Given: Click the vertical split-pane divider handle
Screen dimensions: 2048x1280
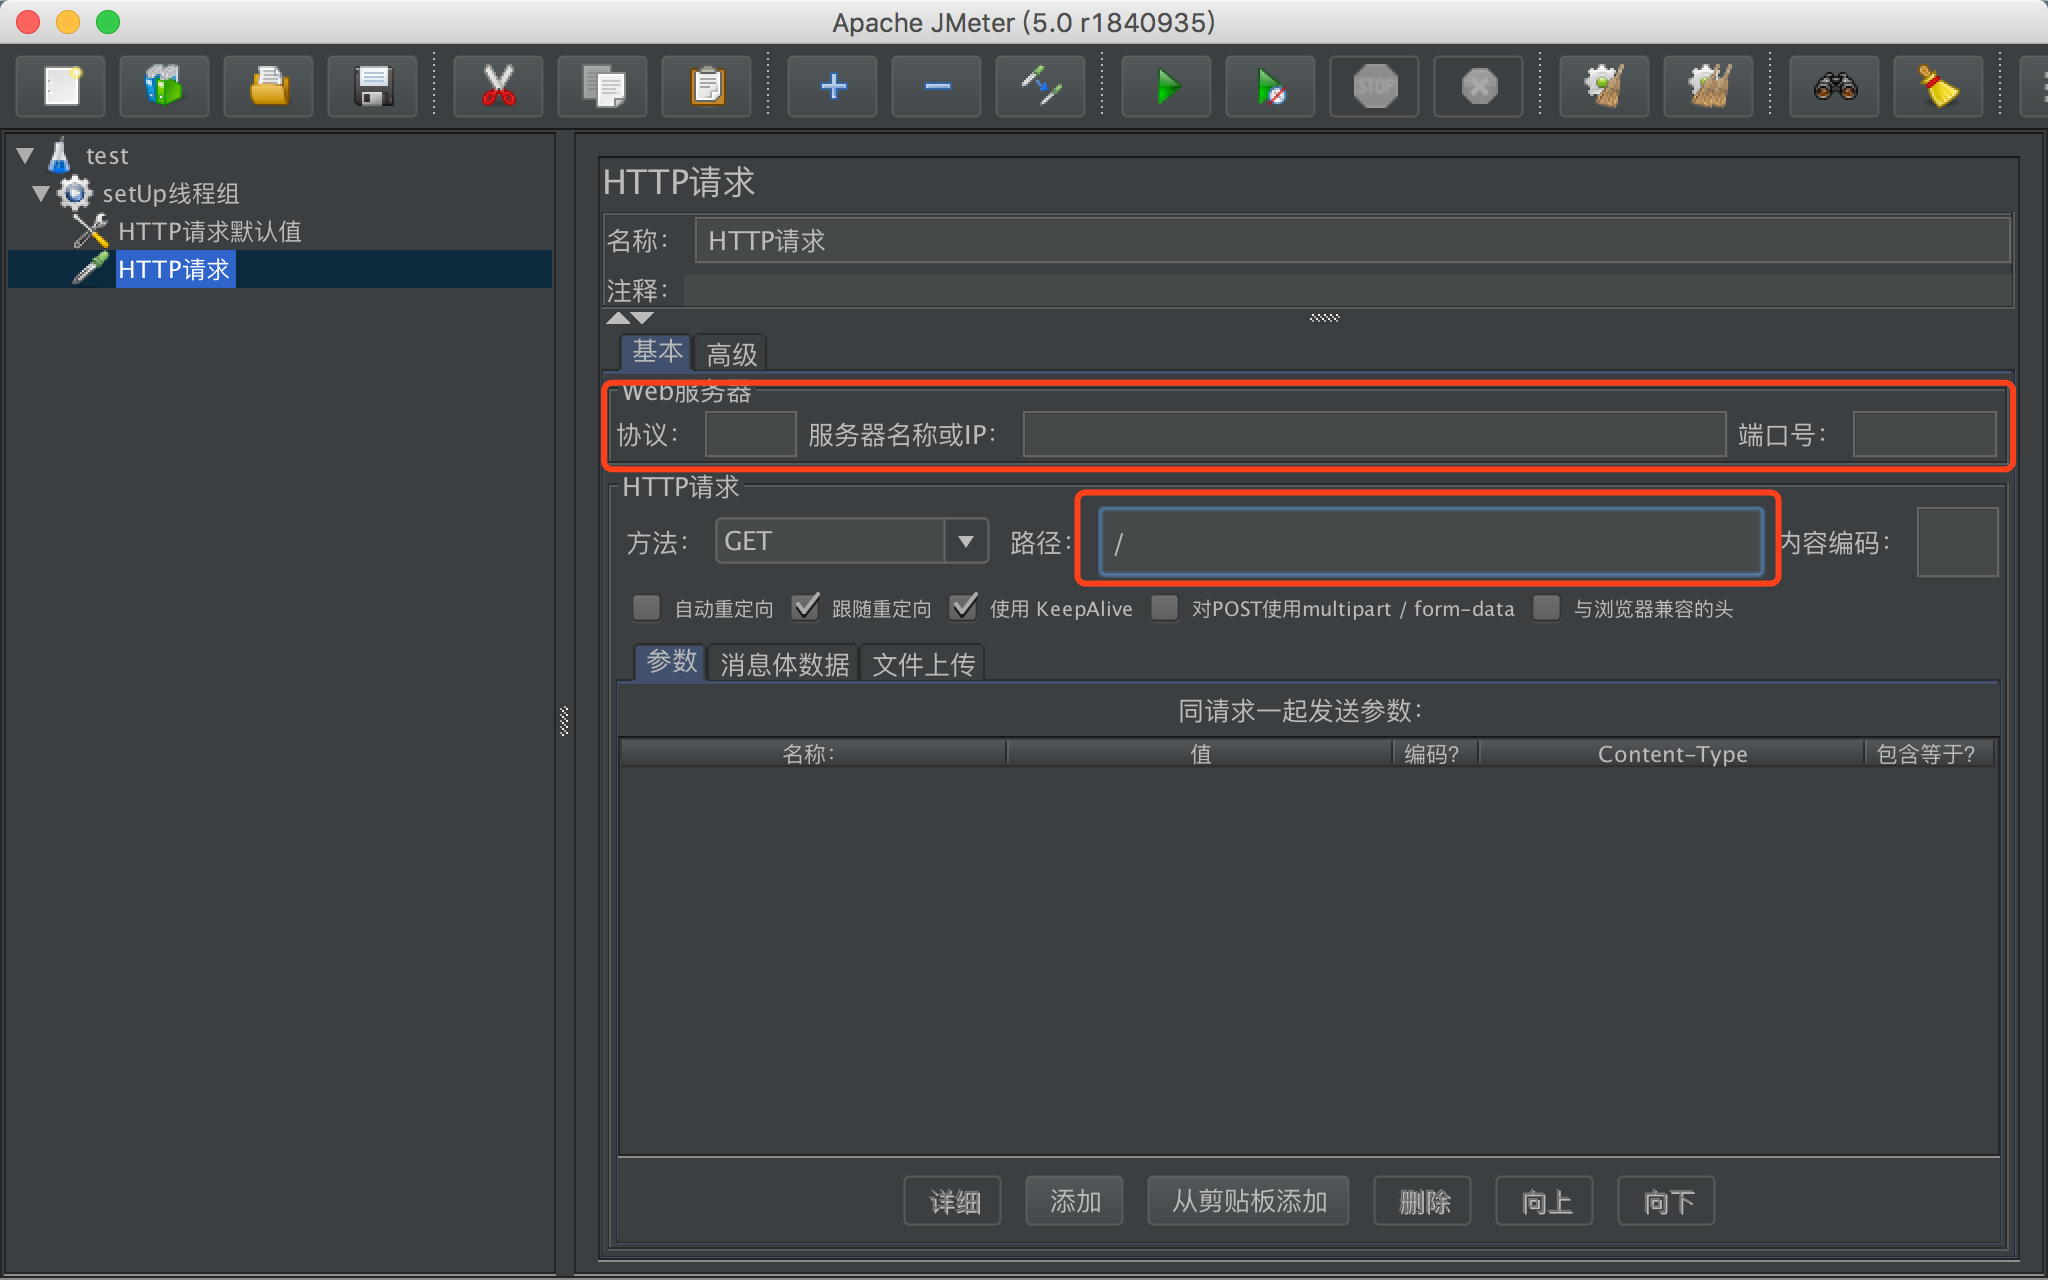Looking at the screenshot, I should [x=564, y=721].
